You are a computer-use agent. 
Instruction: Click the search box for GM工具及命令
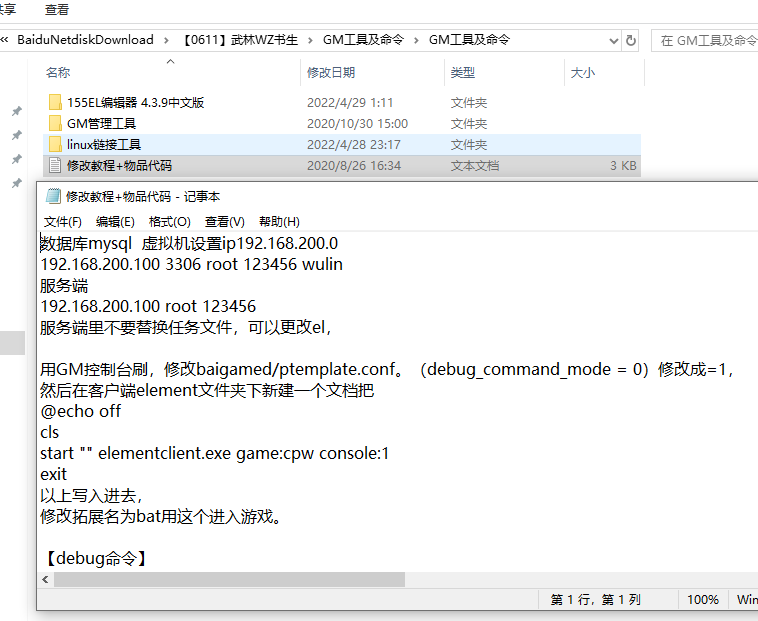click(x=705, y=40)
